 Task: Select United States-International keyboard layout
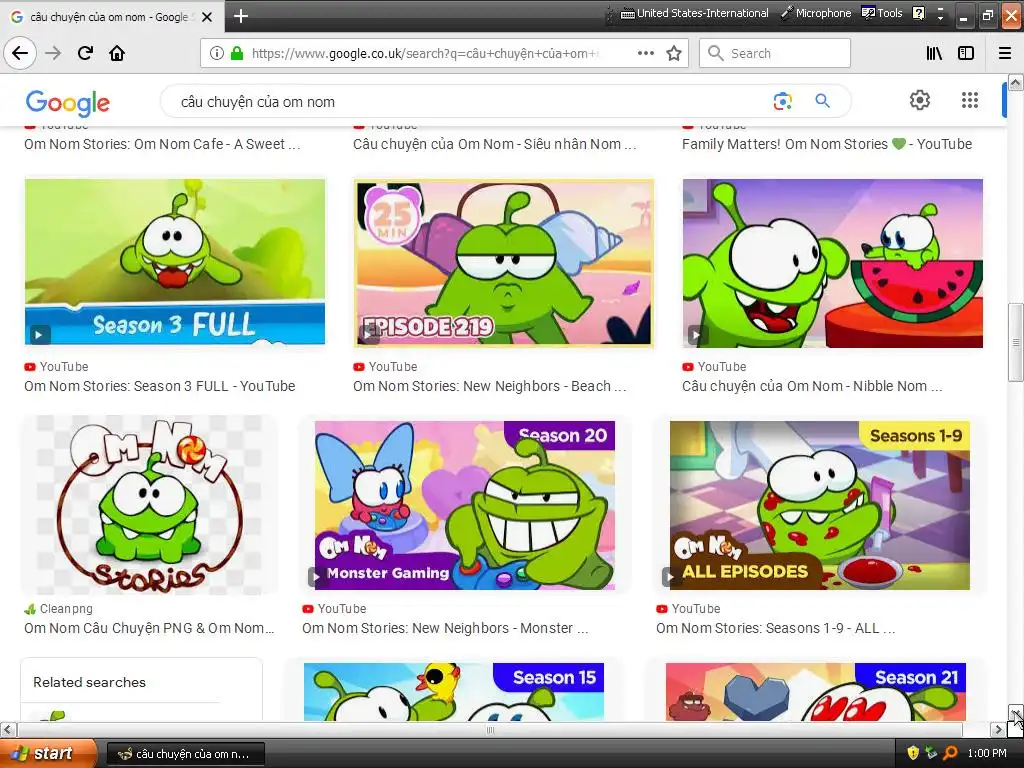pos(694,13)
